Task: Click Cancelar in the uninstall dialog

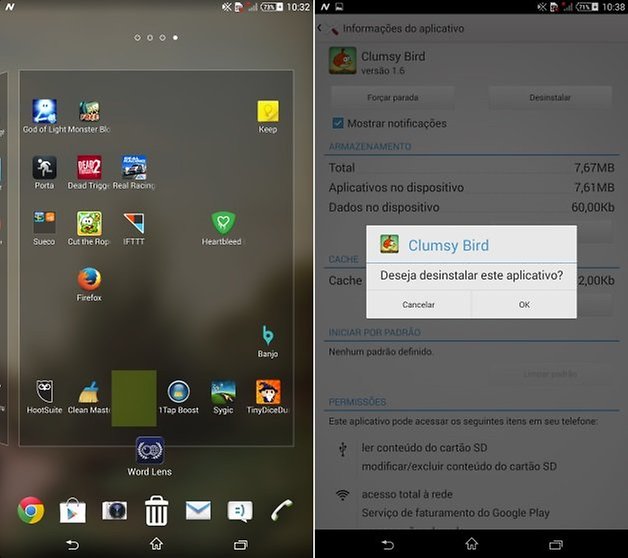Action: 419,304
